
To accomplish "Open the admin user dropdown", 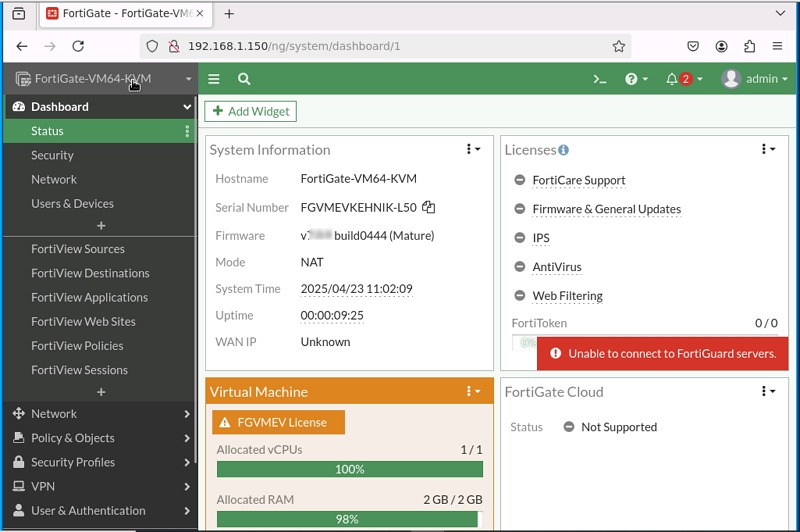I will pyautogui.click(x=755, y=79).
